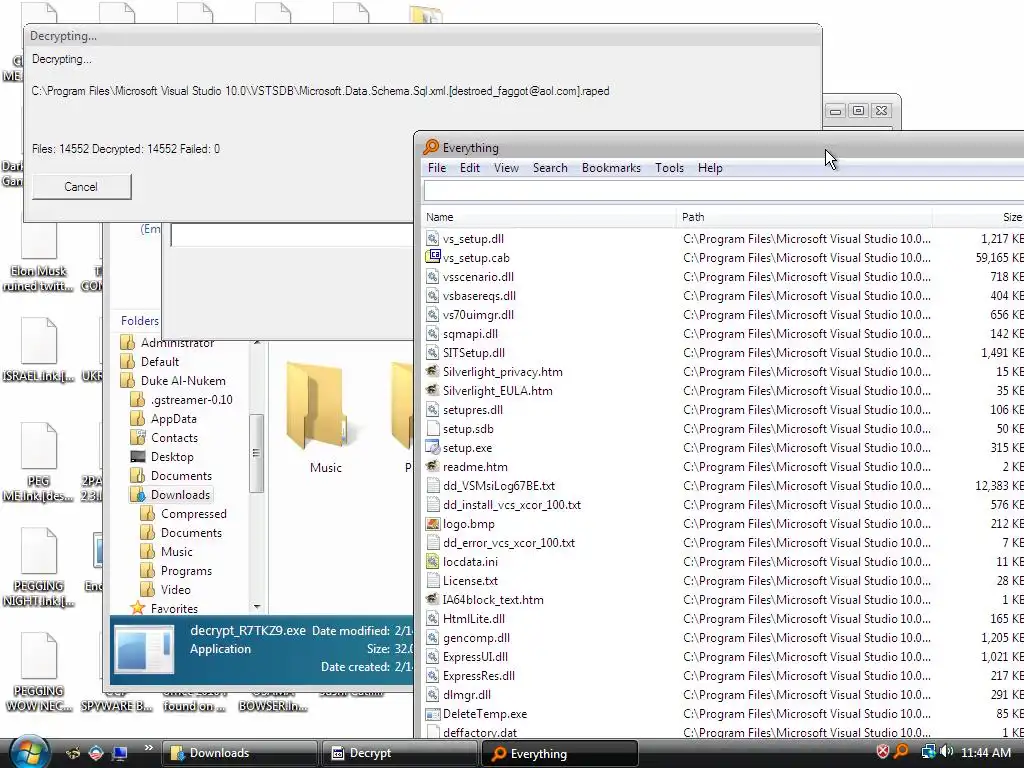Open the Start menu orb
This screenshot has height=768, width=1024.
pos(27,752)
